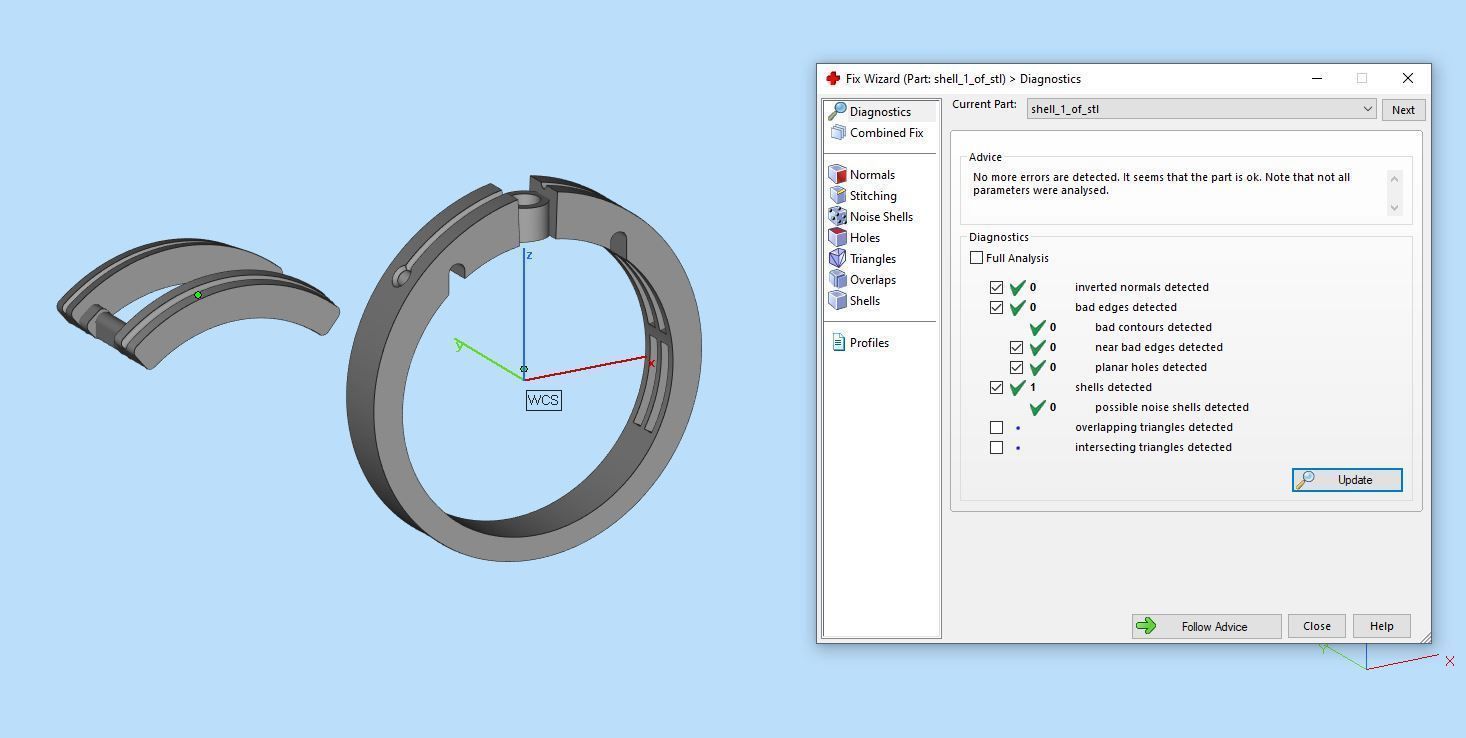Close the Fix Wizard with the title bar X
Screen dimensions: 1466x738
coord(1408,78)
